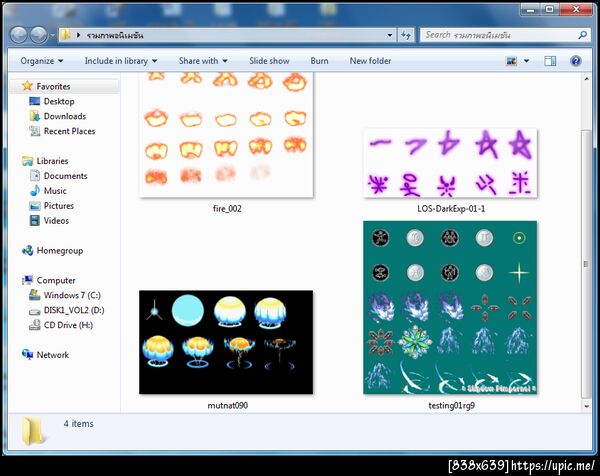Click the Libraries icon
Screen dimensions: 600x476
tap(27, 161)
